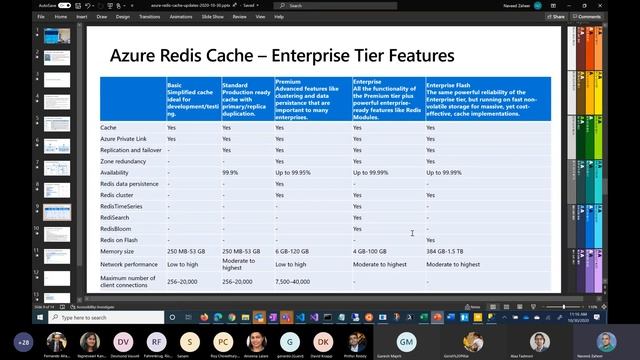Image resolution: width=640 pixels, height=360 pixels.
Task: Select slide 1 thumbnail
Action: tap(57, 36)
